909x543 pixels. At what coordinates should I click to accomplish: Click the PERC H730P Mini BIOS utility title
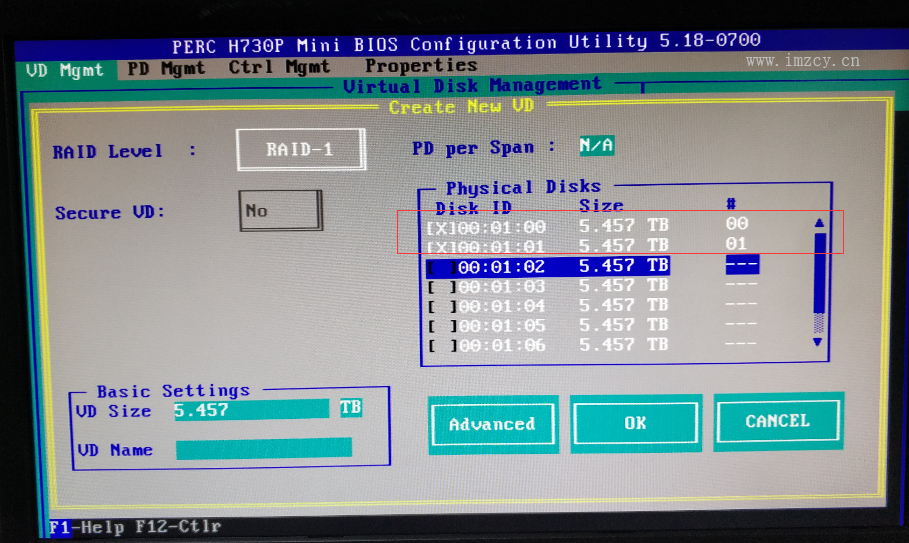[x=466, y=43]
